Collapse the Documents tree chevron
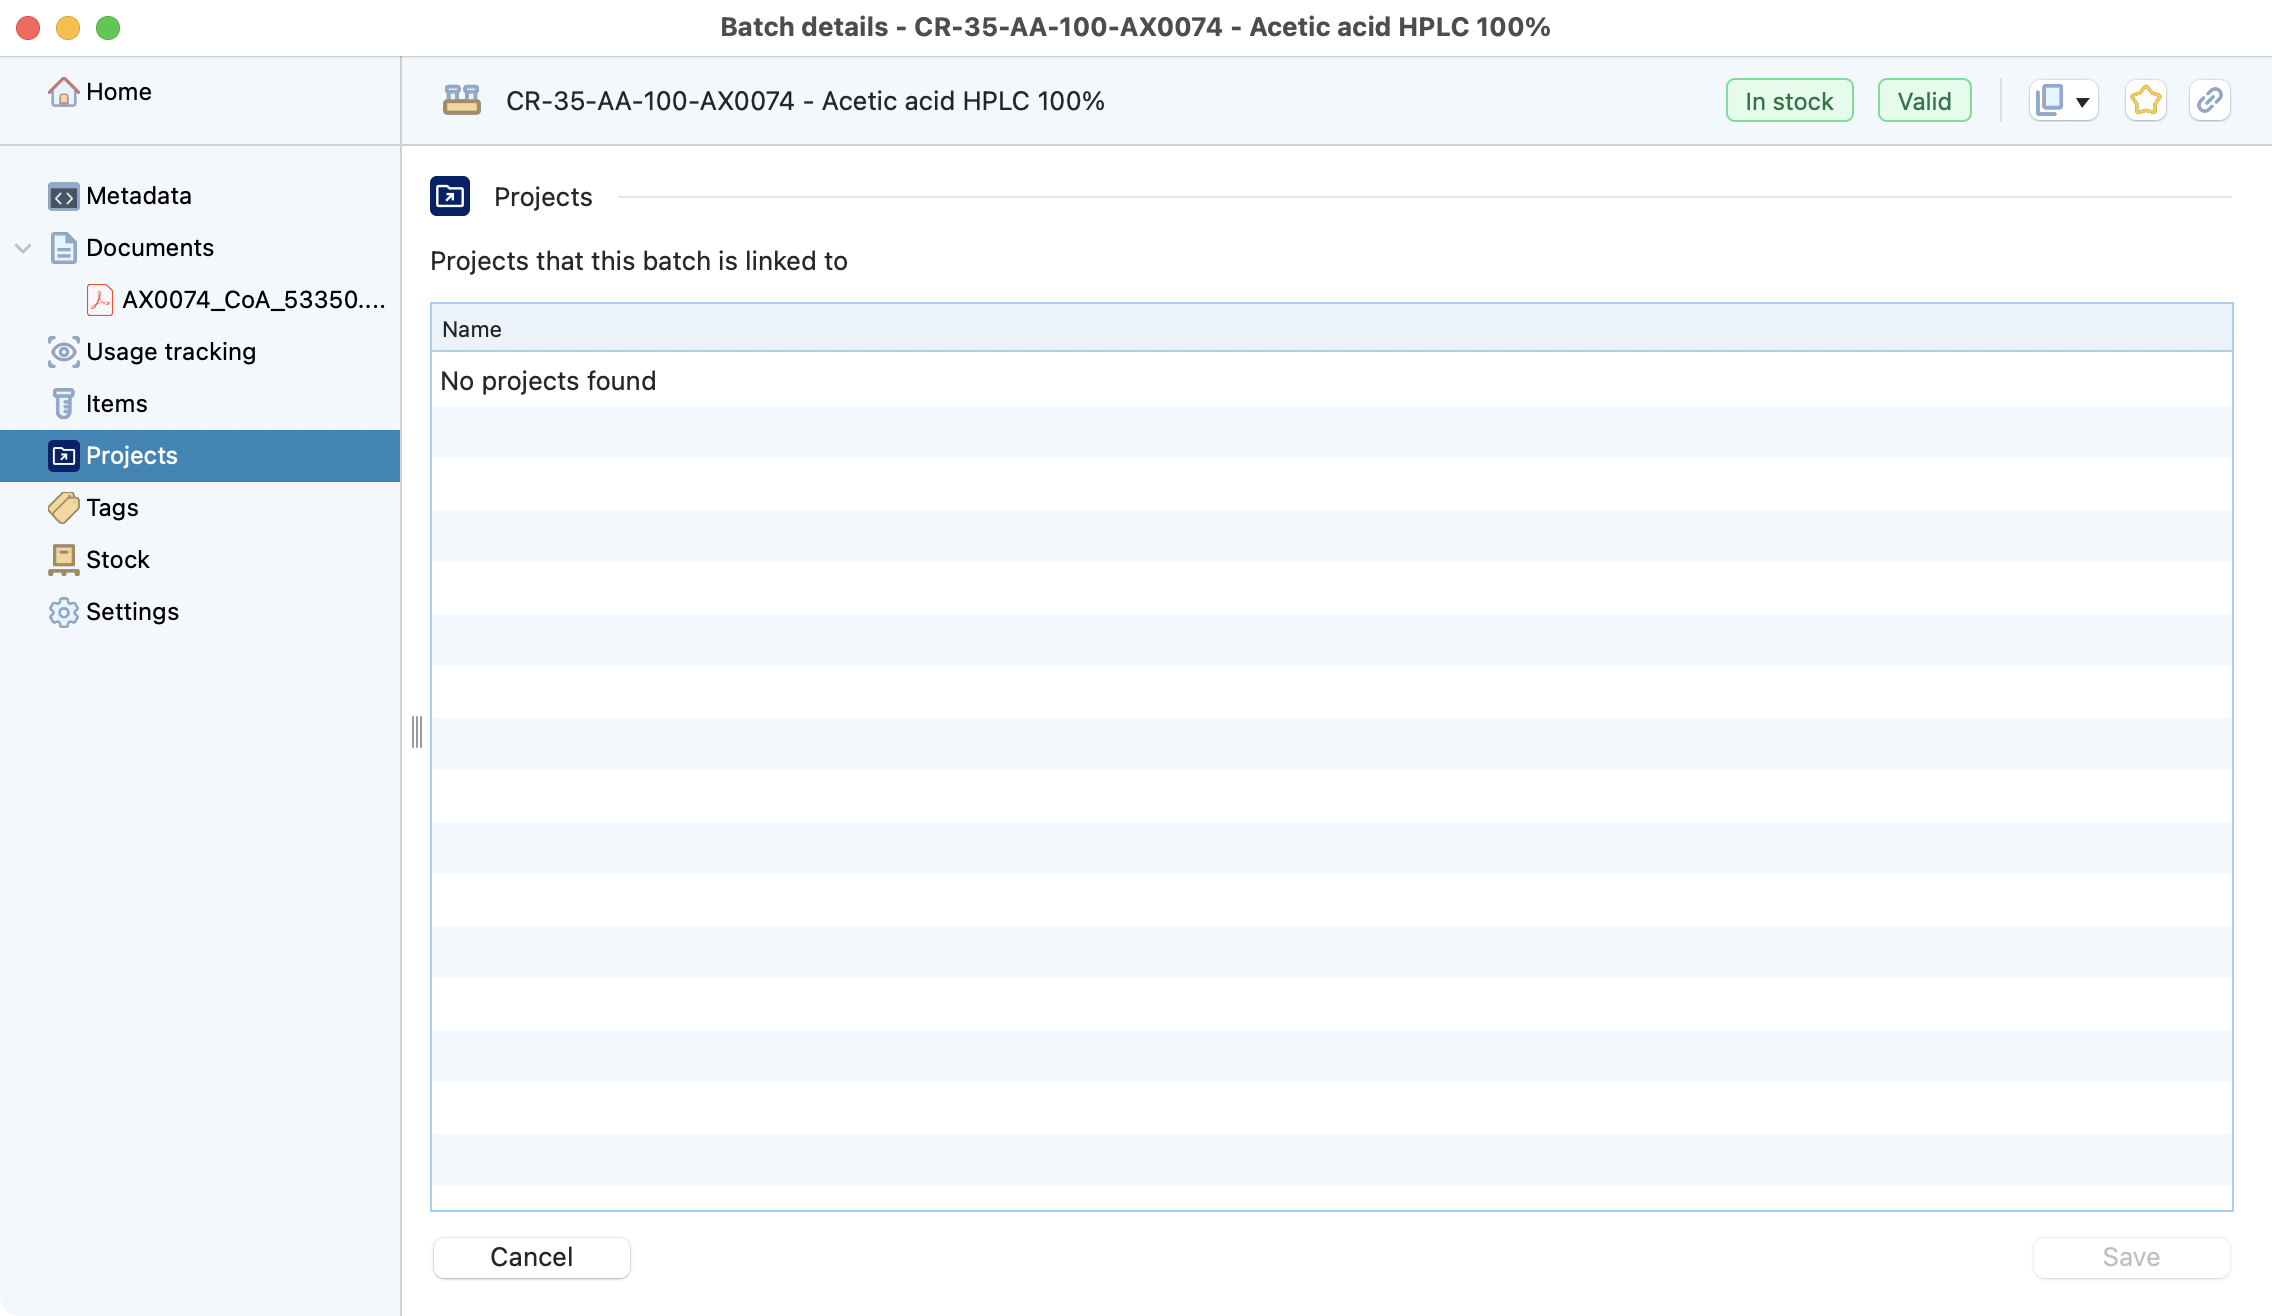This screenshot has height=1316, width=2272. coord(23,248)
